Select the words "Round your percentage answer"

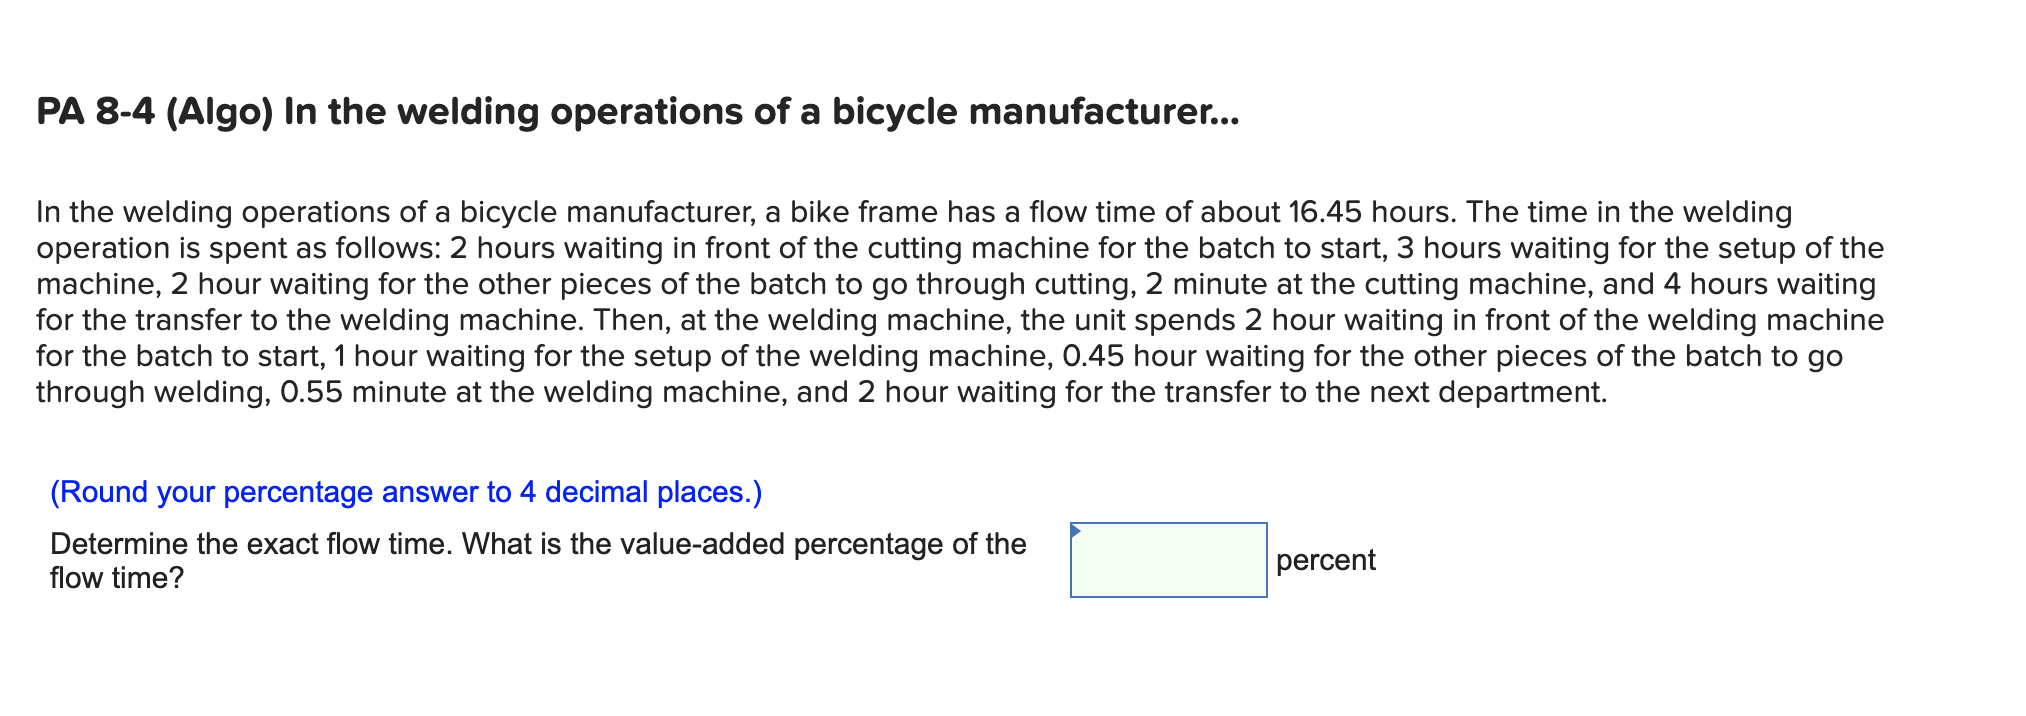pyautogui.click(x=270, y=491)
